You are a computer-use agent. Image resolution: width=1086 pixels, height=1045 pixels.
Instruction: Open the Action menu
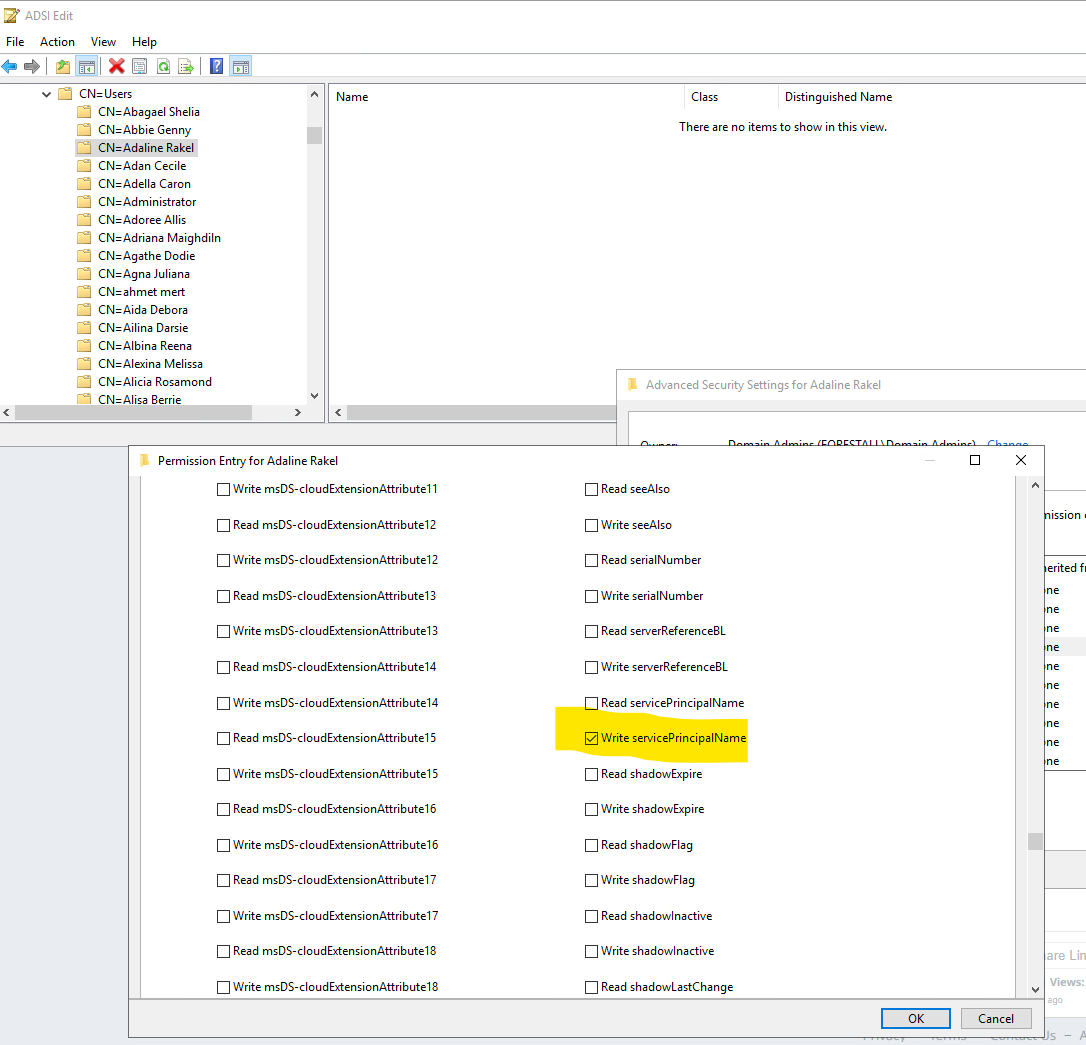coord(57,42)
